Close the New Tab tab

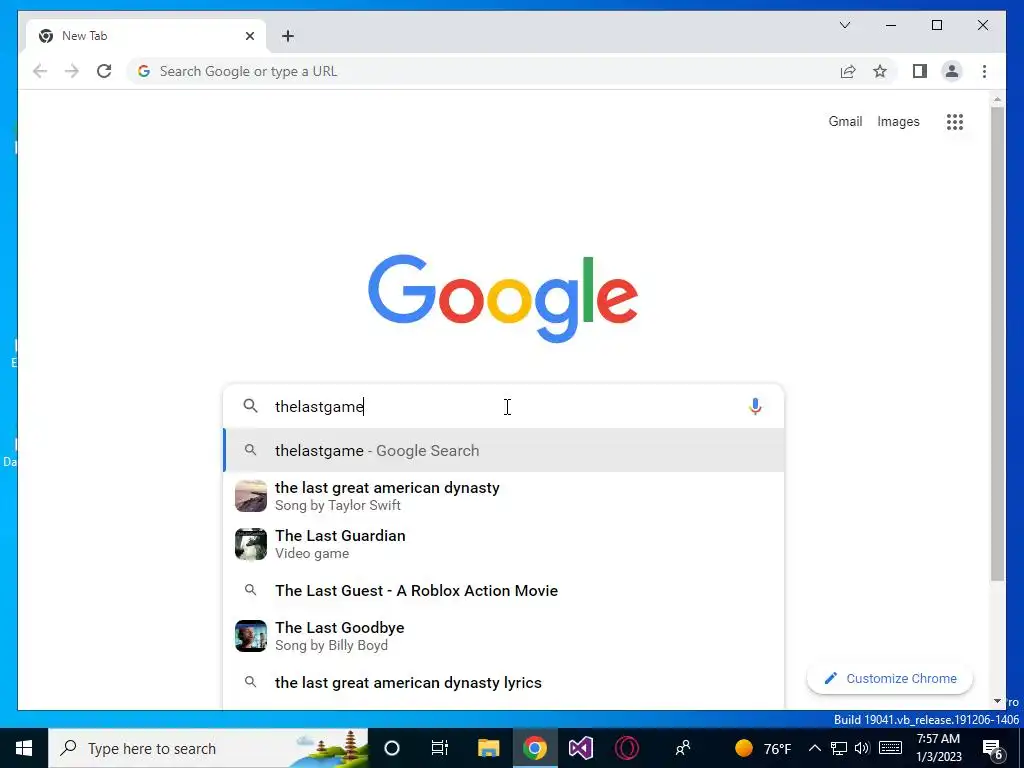pos(249,36)
